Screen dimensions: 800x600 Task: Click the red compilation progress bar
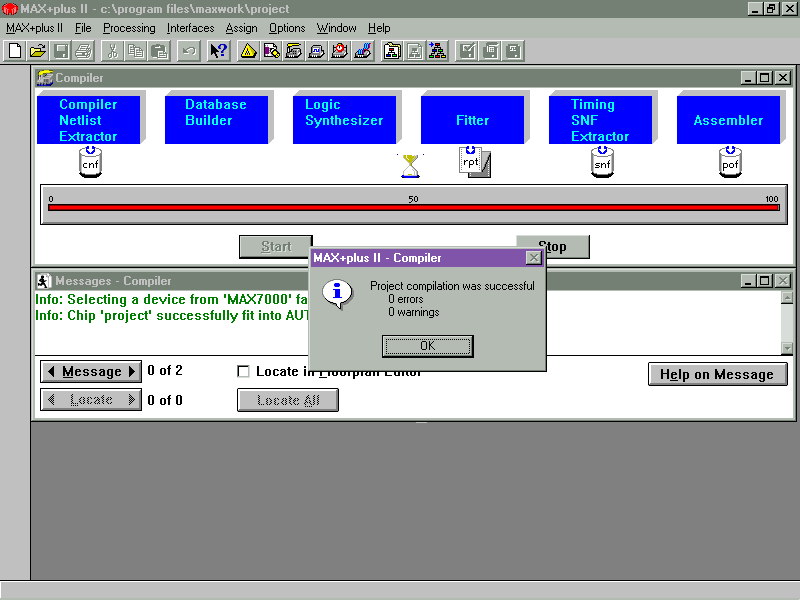414,208
